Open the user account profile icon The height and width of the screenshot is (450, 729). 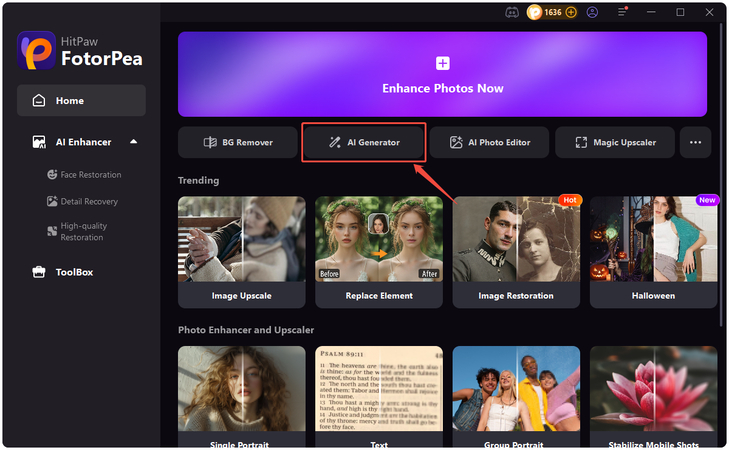[592, 13]
